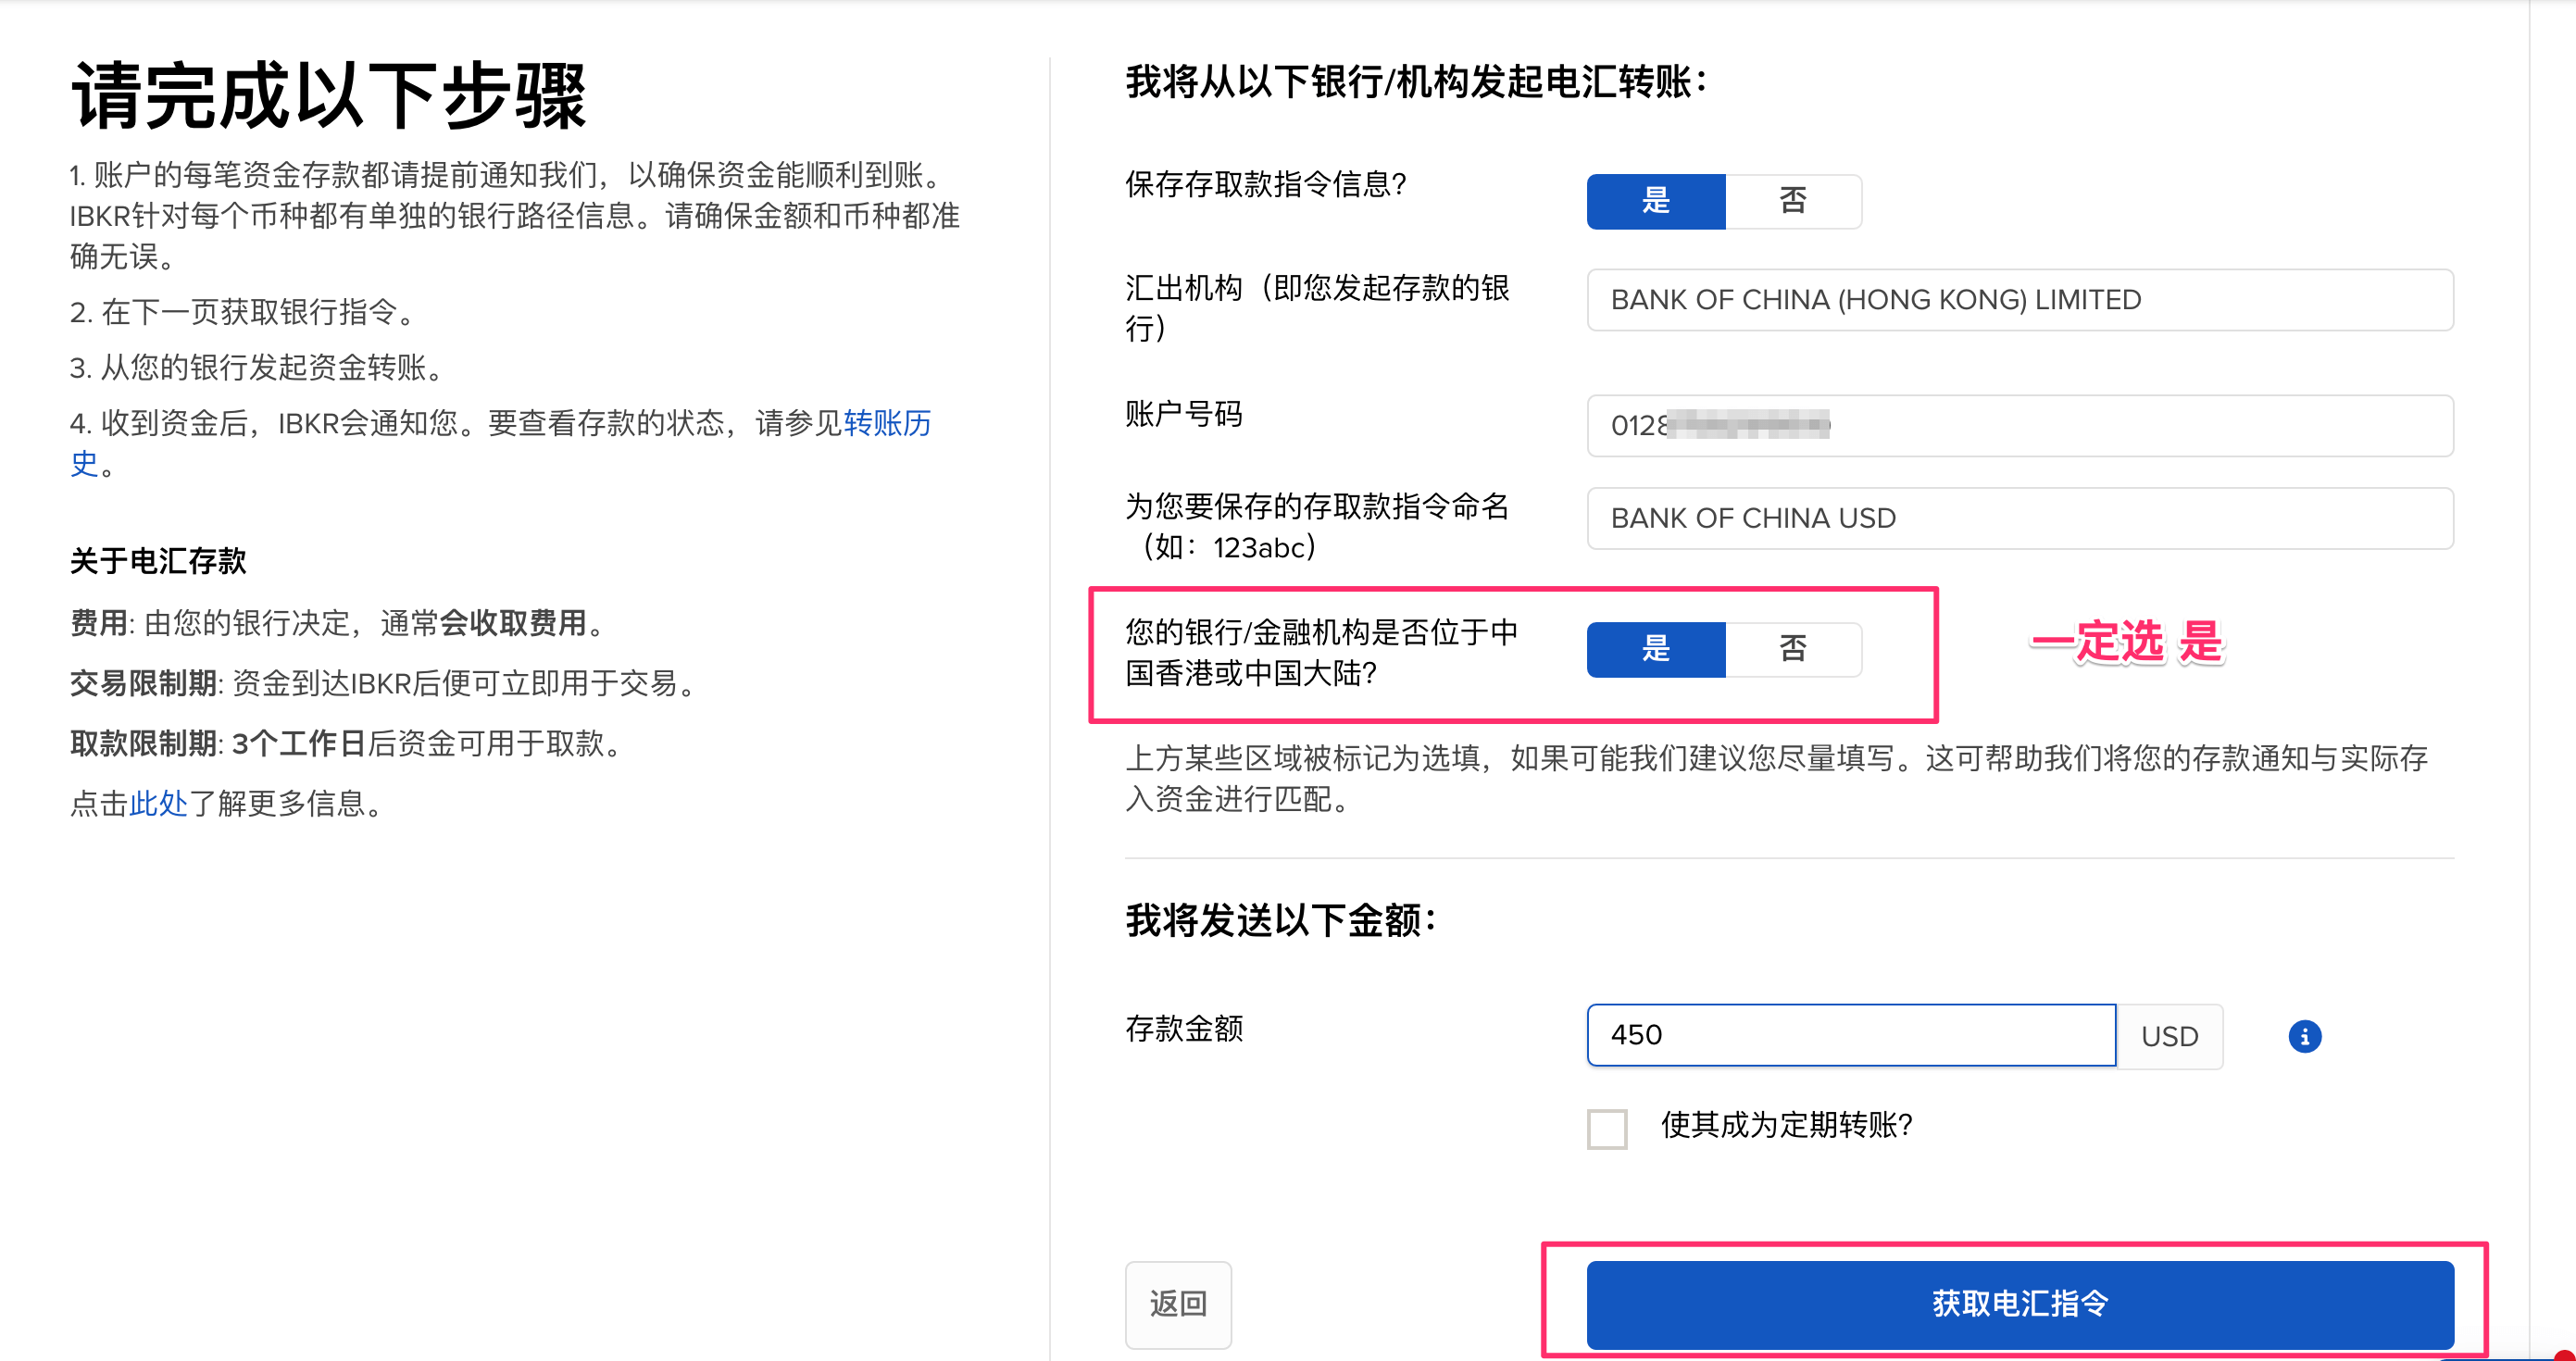Image resolution: width=2576 pixels, height=1361 pixels.
Task: Open the 转账历史 transfer history link
Action: click(x=886, y=423)
